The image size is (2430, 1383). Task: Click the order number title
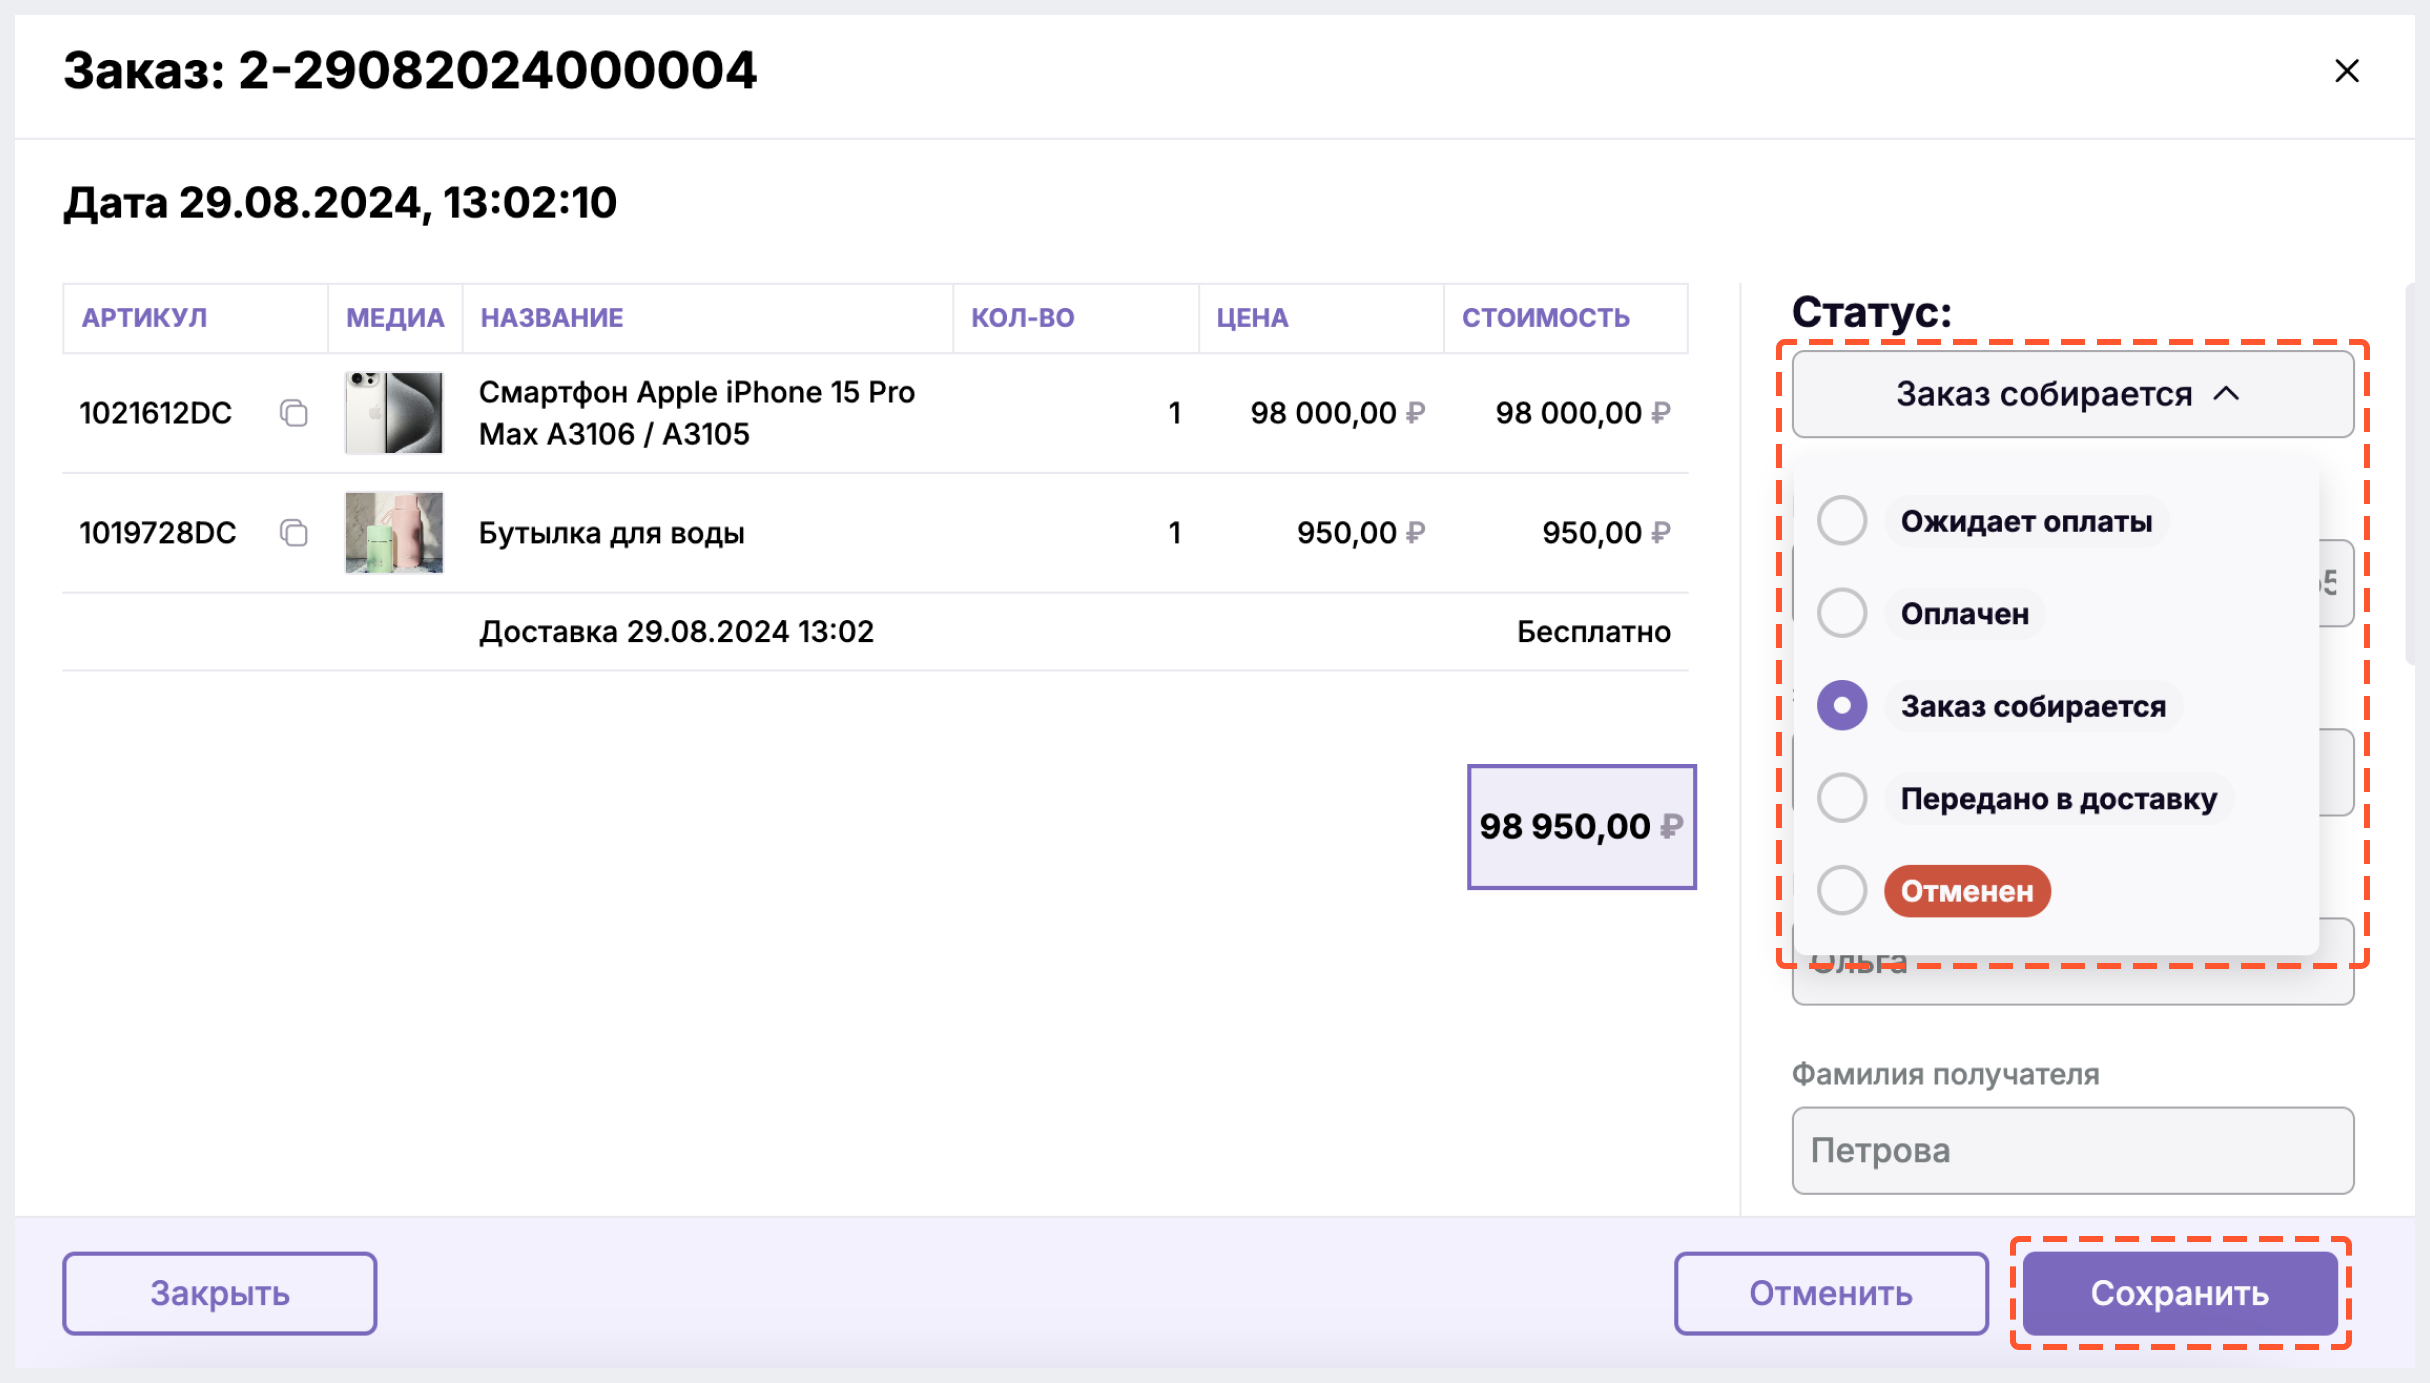click(410, 71)
